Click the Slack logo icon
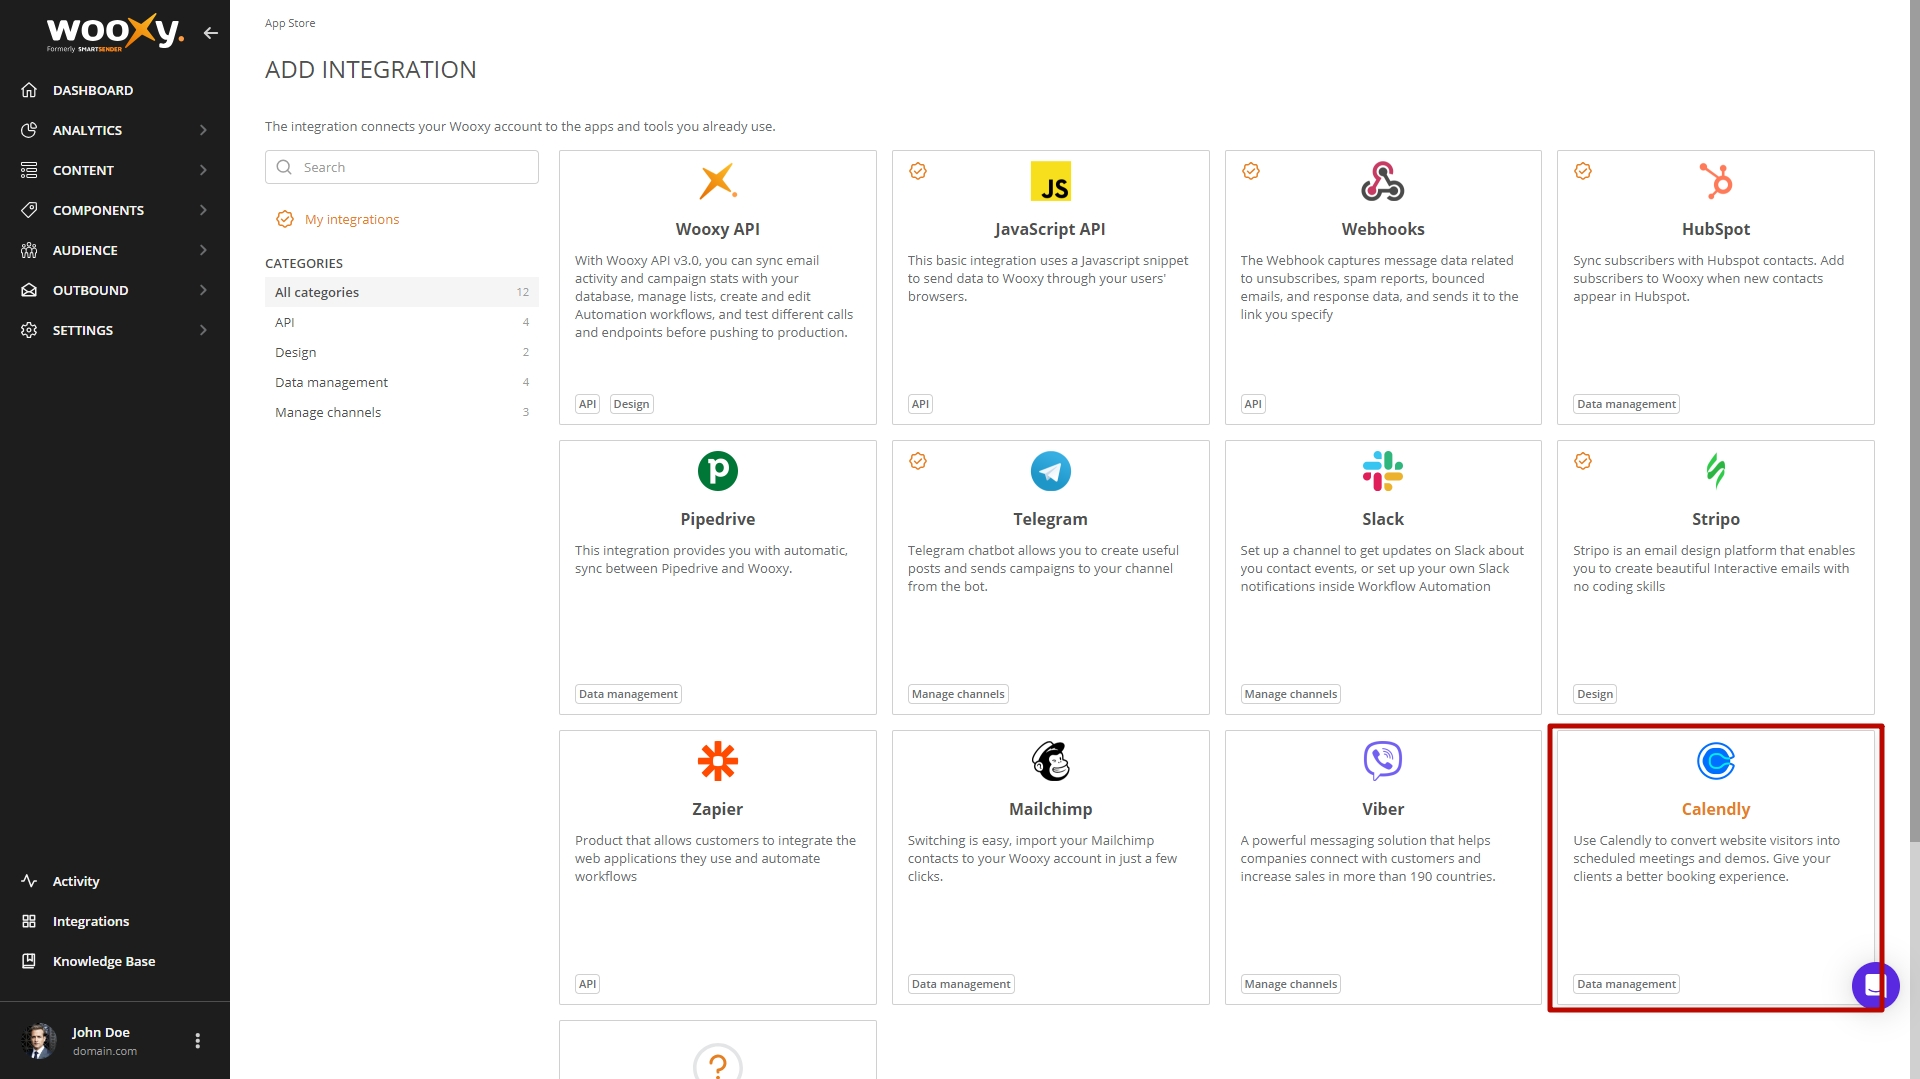 coord(1382,471)
